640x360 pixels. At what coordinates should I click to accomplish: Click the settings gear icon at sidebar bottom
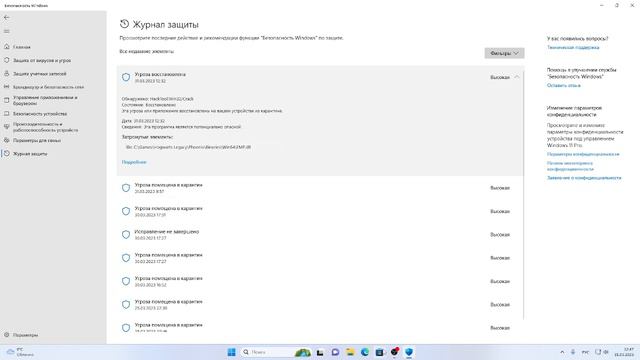(7, 335)
